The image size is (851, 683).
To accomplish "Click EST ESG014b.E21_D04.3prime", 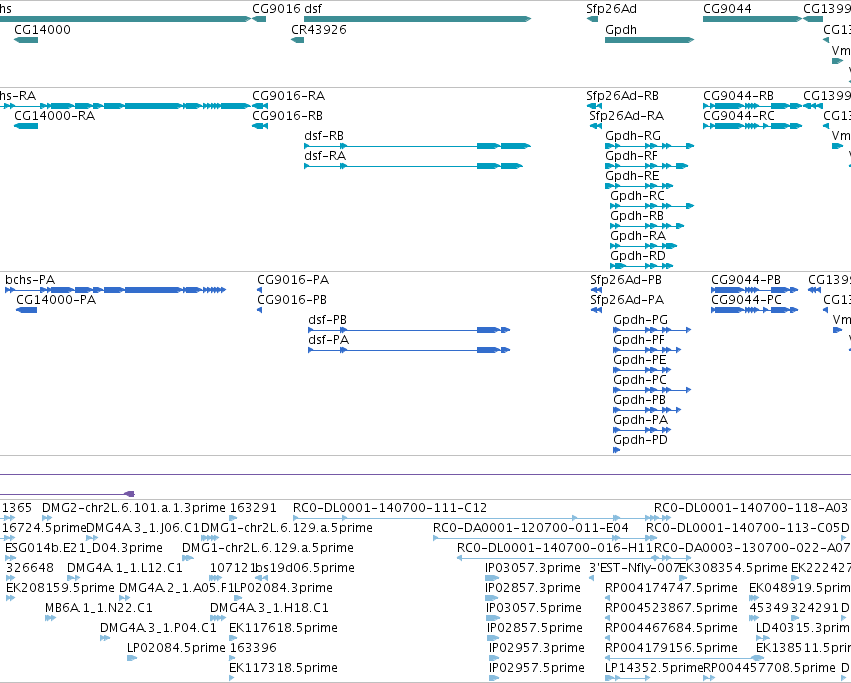I will point(84,548).
